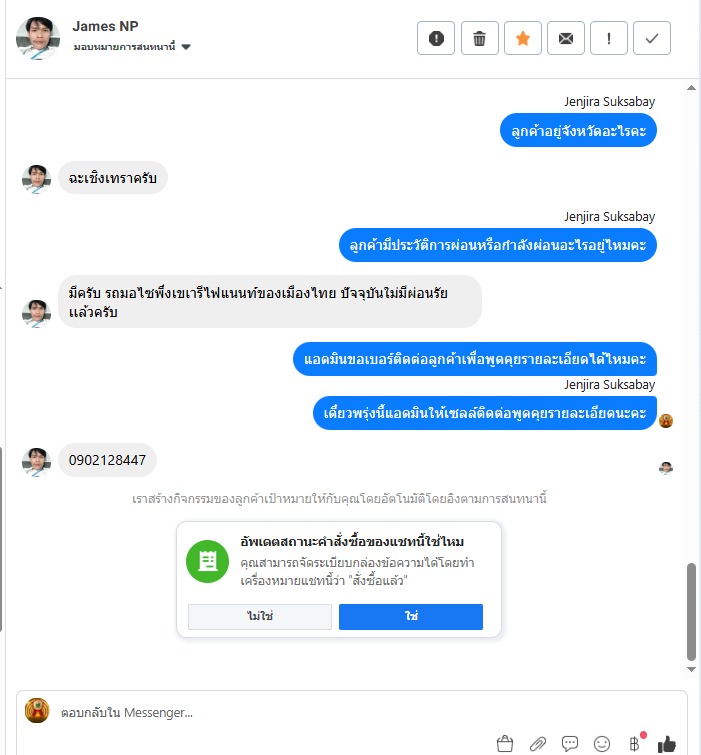This screenshot has width=701, height=755.
Task: Open saved replies speech bubble icon
Action: point(570,743)
